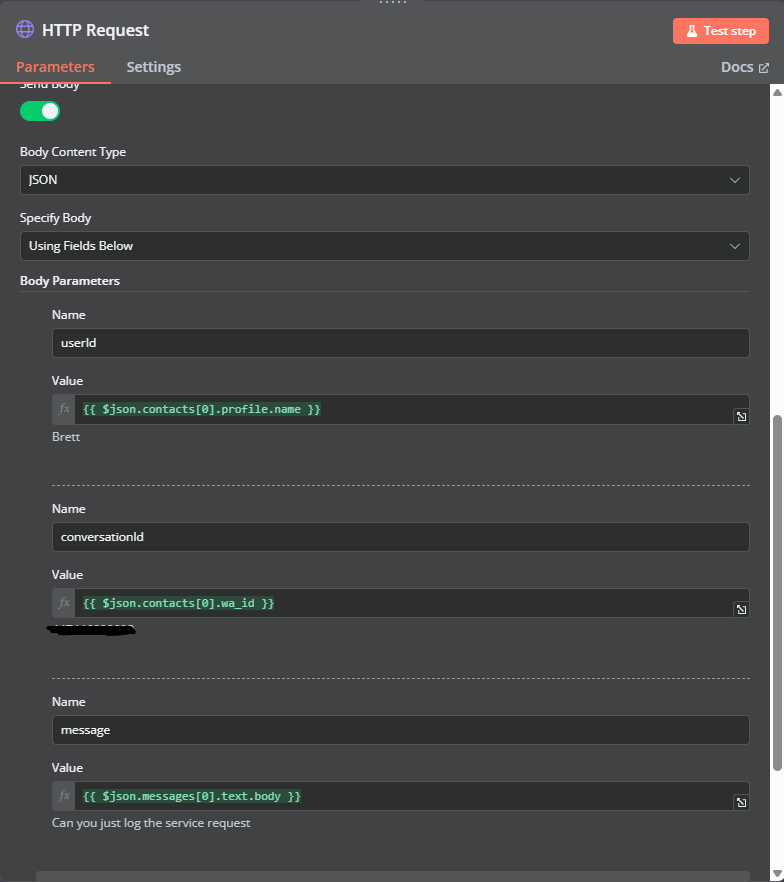
Task: Click the message name input field
Action: point(400,730)
